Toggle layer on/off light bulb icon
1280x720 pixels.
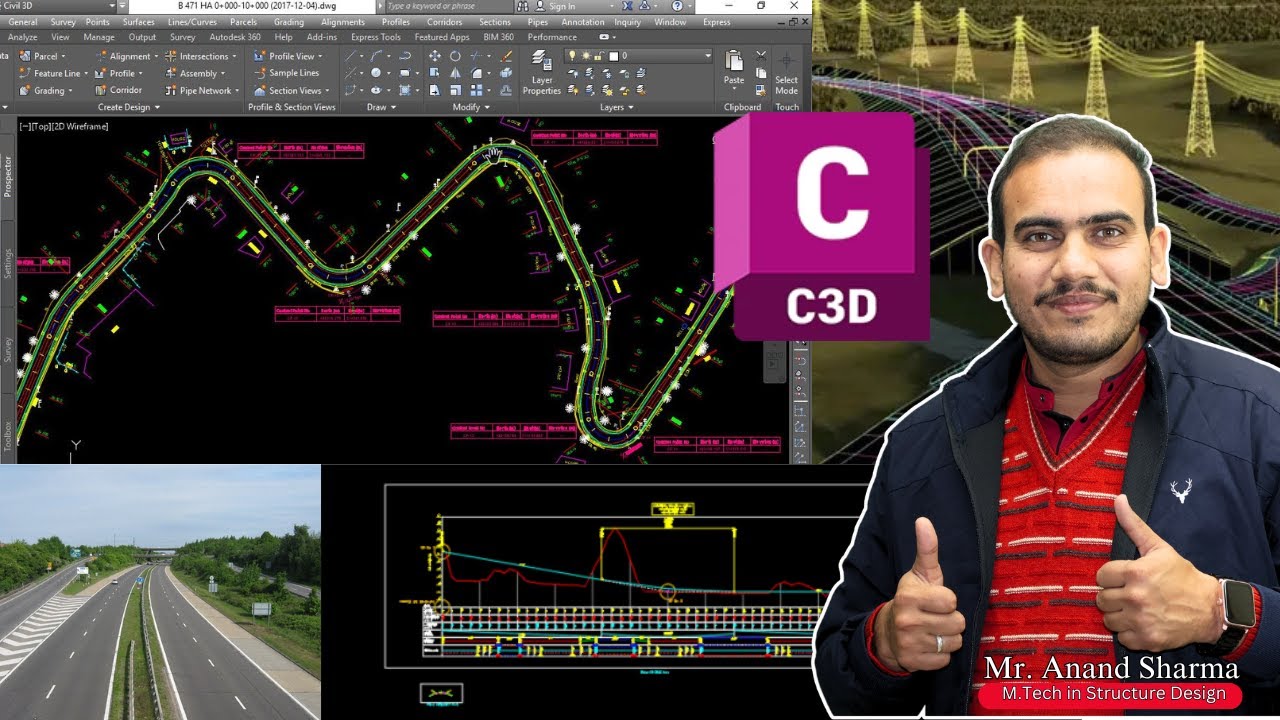tap(572, 57)
